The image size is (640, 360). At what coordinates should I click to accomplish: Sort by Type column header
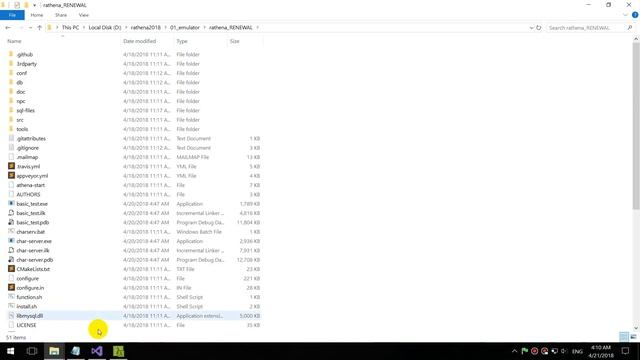pos(182,41)
